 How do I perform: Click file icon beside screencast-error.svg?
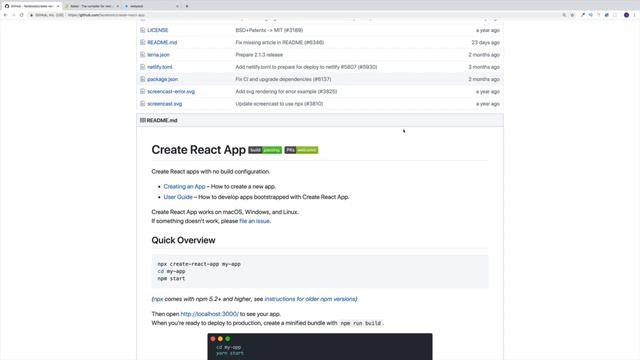142,91
